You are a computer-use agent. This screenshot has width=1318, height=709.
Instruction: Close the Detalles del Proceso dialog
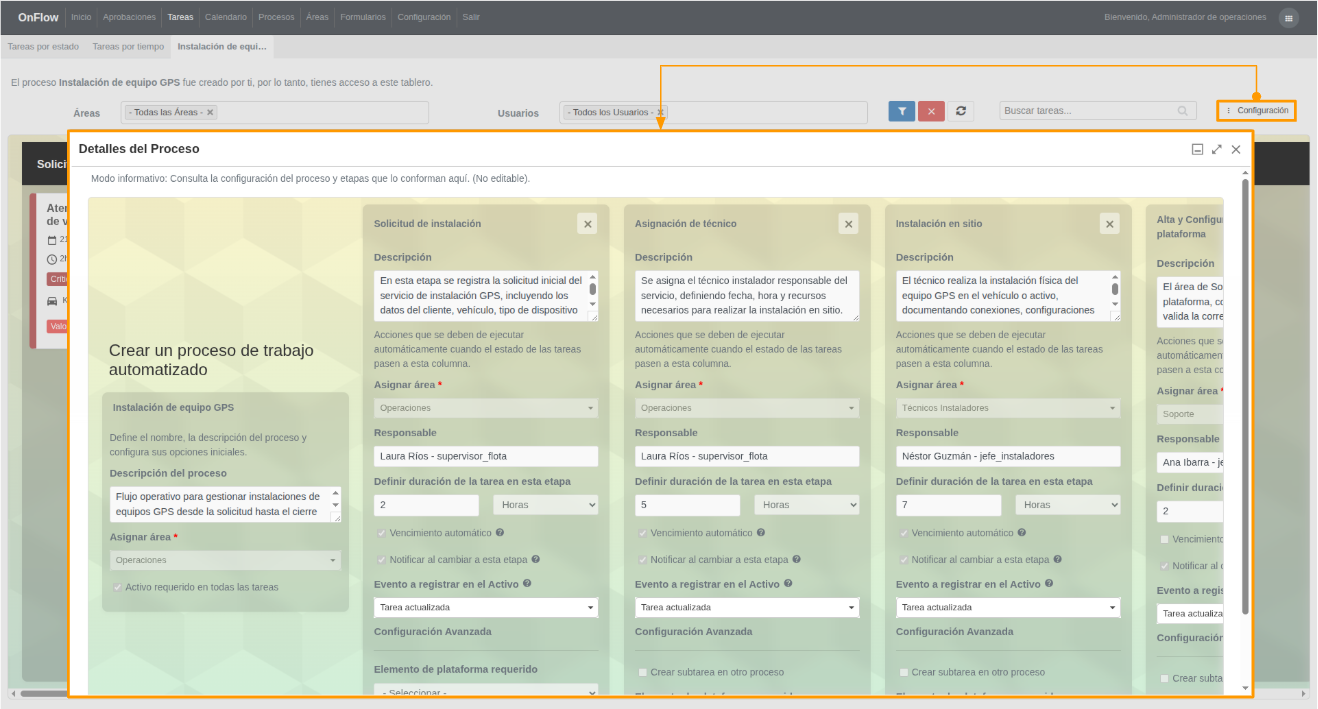[x=1236, y=149]
